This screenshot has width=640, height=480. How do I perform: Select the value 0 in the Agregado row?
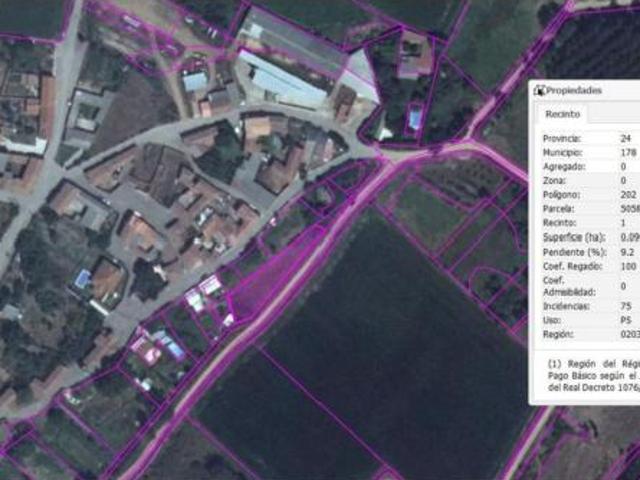(623, 167)
